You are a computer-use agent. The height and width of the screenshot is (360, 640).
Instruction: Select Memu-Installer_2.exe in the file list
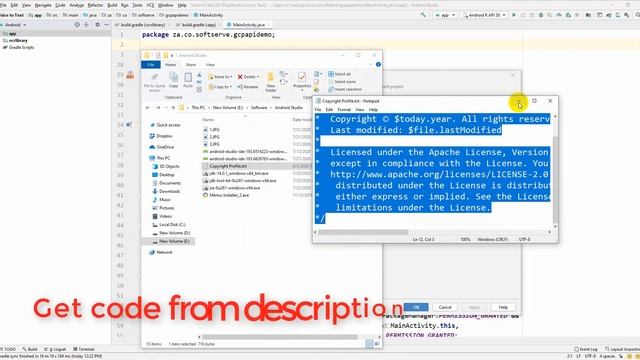[226, 195]
